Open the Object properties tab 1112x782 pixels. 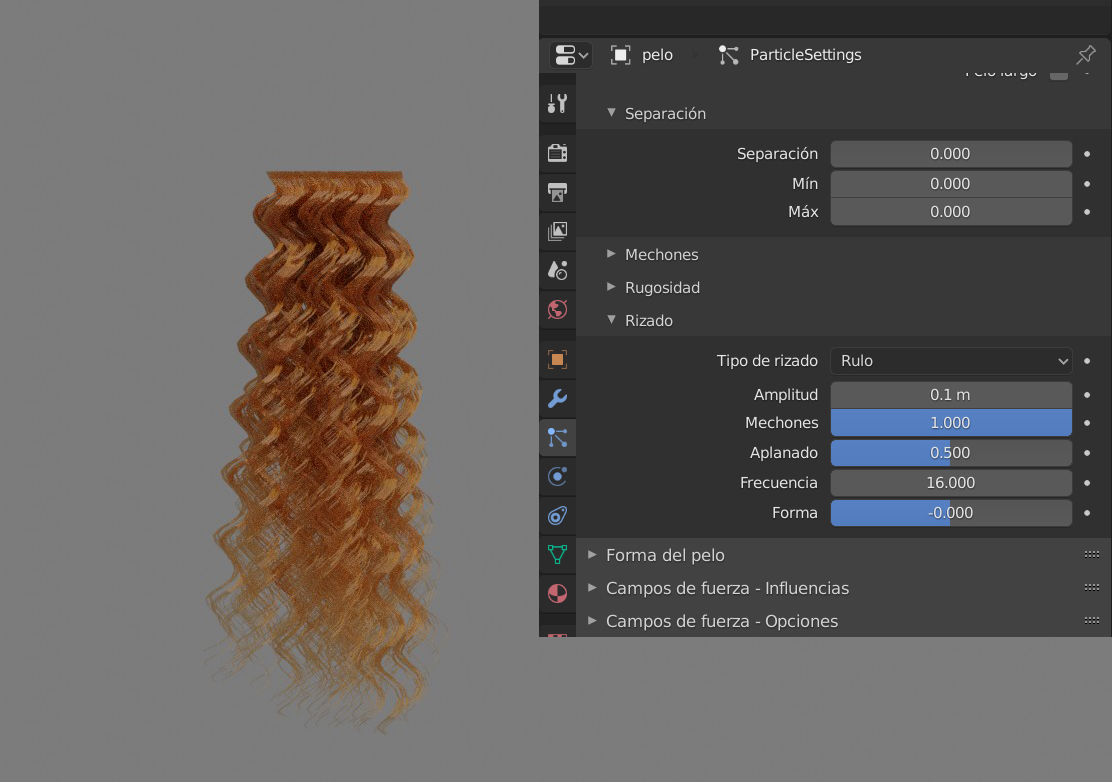coord(557,359)
